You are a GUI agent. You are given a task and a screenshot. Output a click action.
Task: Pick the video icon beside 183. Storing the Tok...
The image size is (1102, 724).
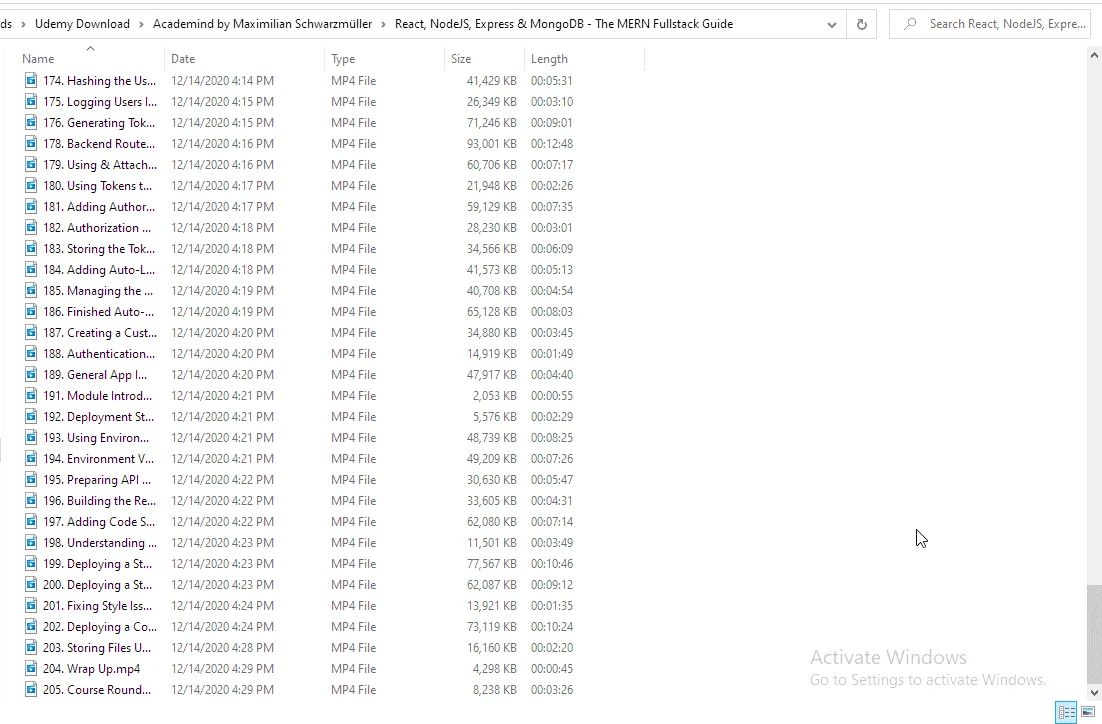pos(31,249)
